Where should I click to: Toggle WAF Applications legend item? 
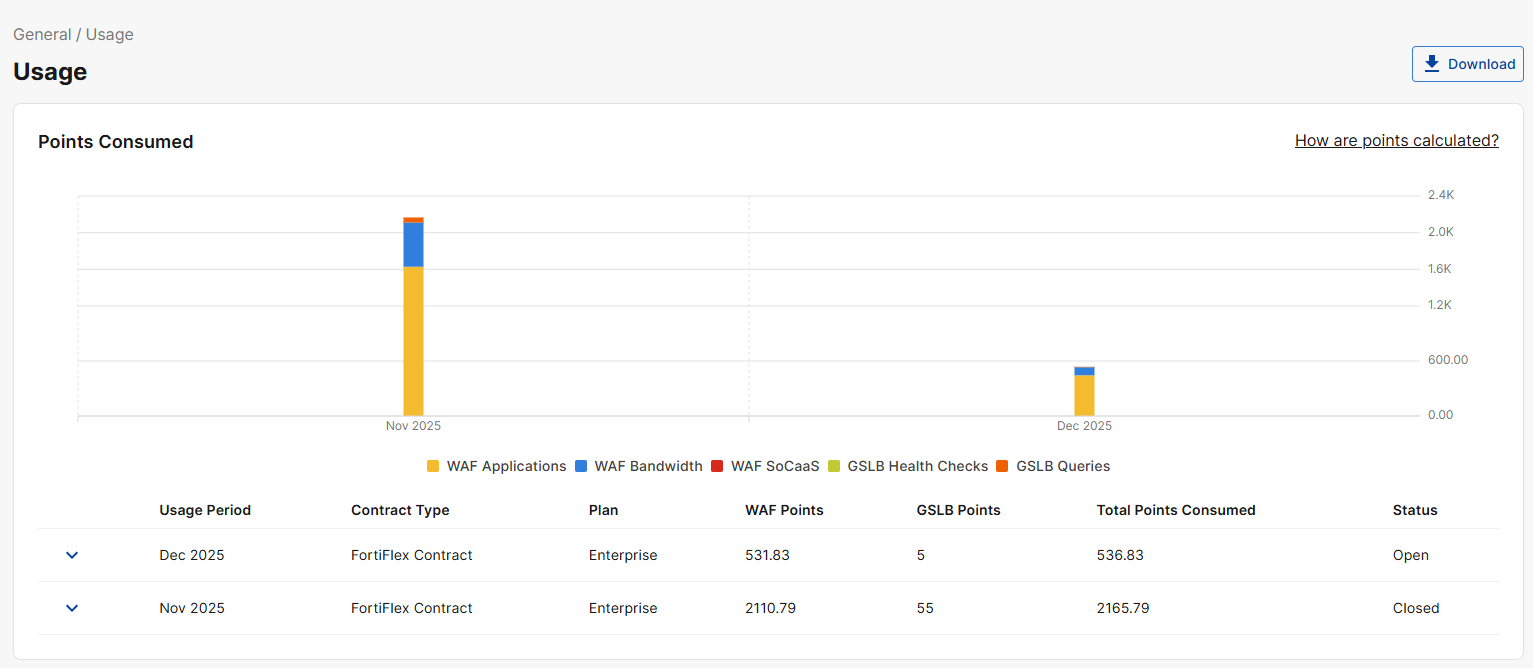pyautogui.click(x=497, y=466)
